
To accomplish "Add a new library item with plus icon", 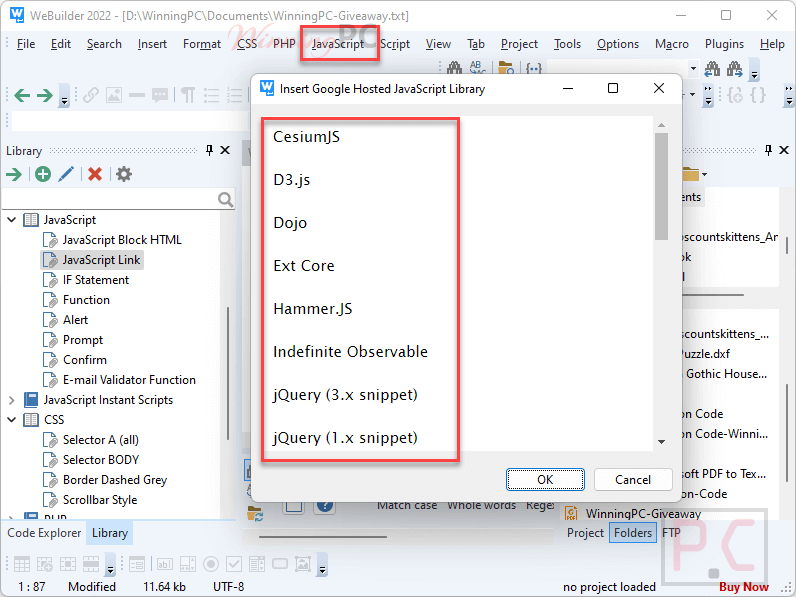I will click(x=43, y=174).
